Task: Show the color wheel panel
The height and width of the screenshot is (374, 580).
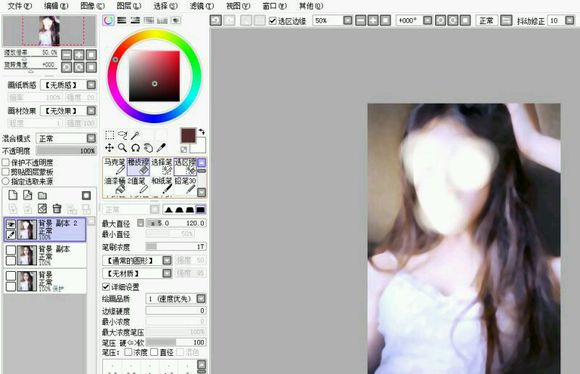Action: 108,20
